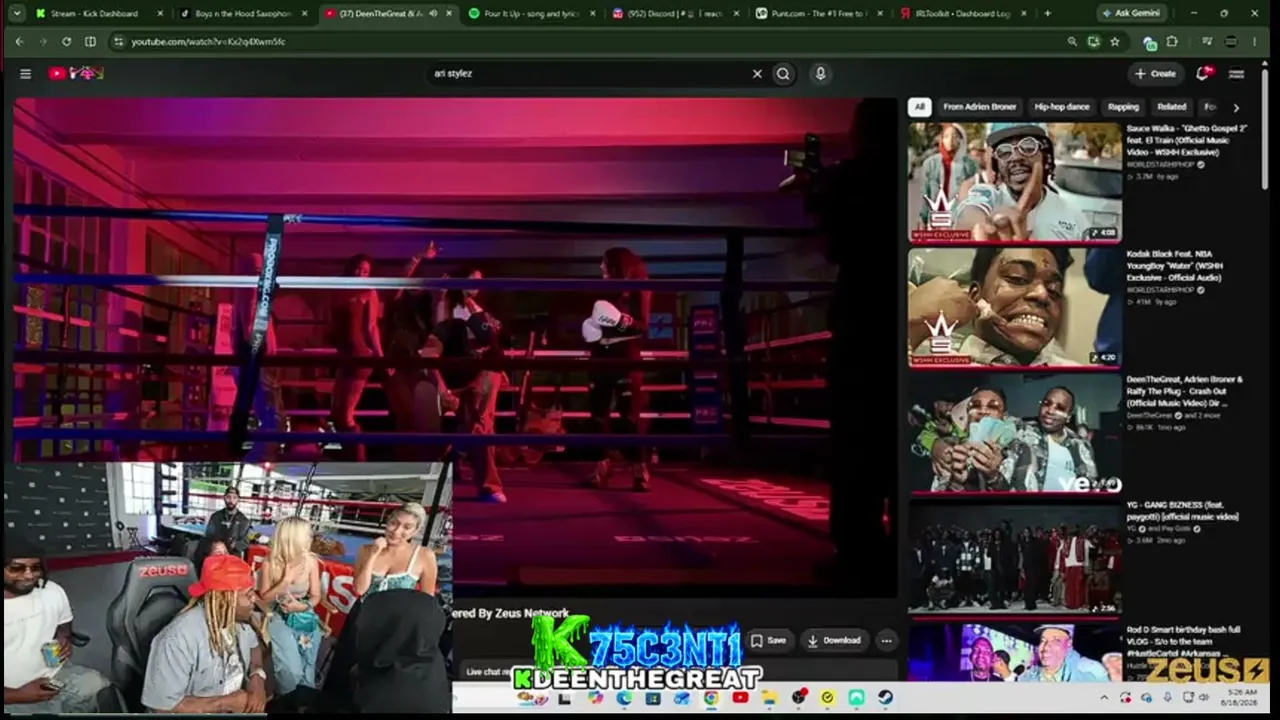Open YG GANG BIZNESS video thumbnail
1280x720 pixels.
pos(1015,557)
